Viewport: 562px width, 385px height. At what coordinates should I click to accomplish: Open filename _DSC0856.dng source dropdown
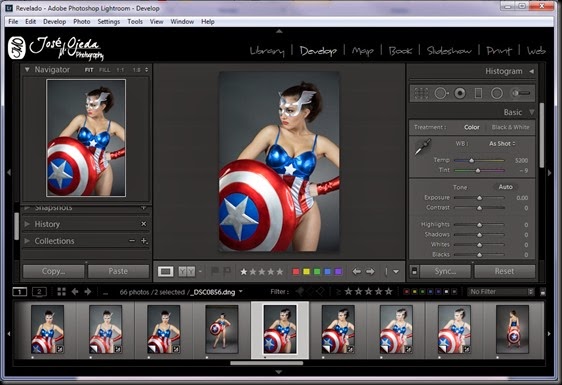(240, 291)
